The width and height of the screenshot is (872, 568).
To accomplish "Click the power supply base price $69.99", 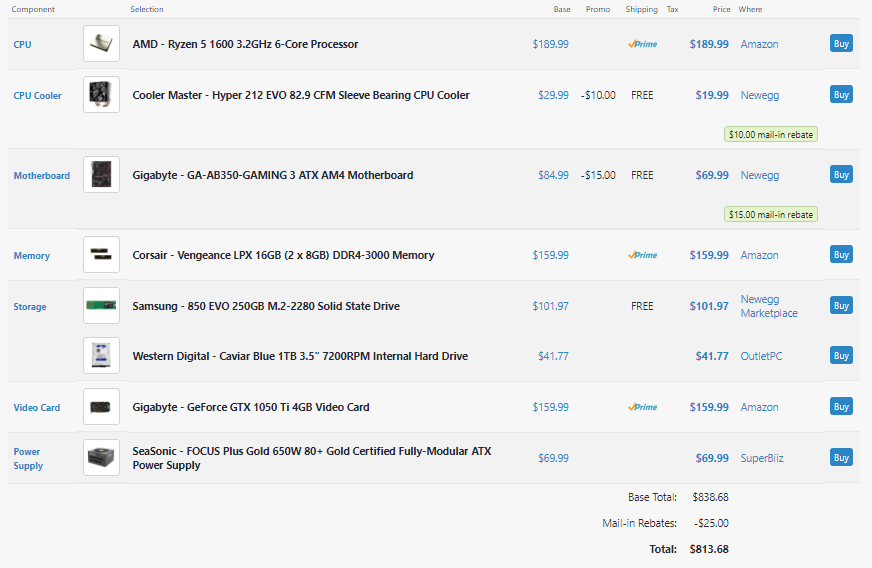I will (x=553, y=459).
